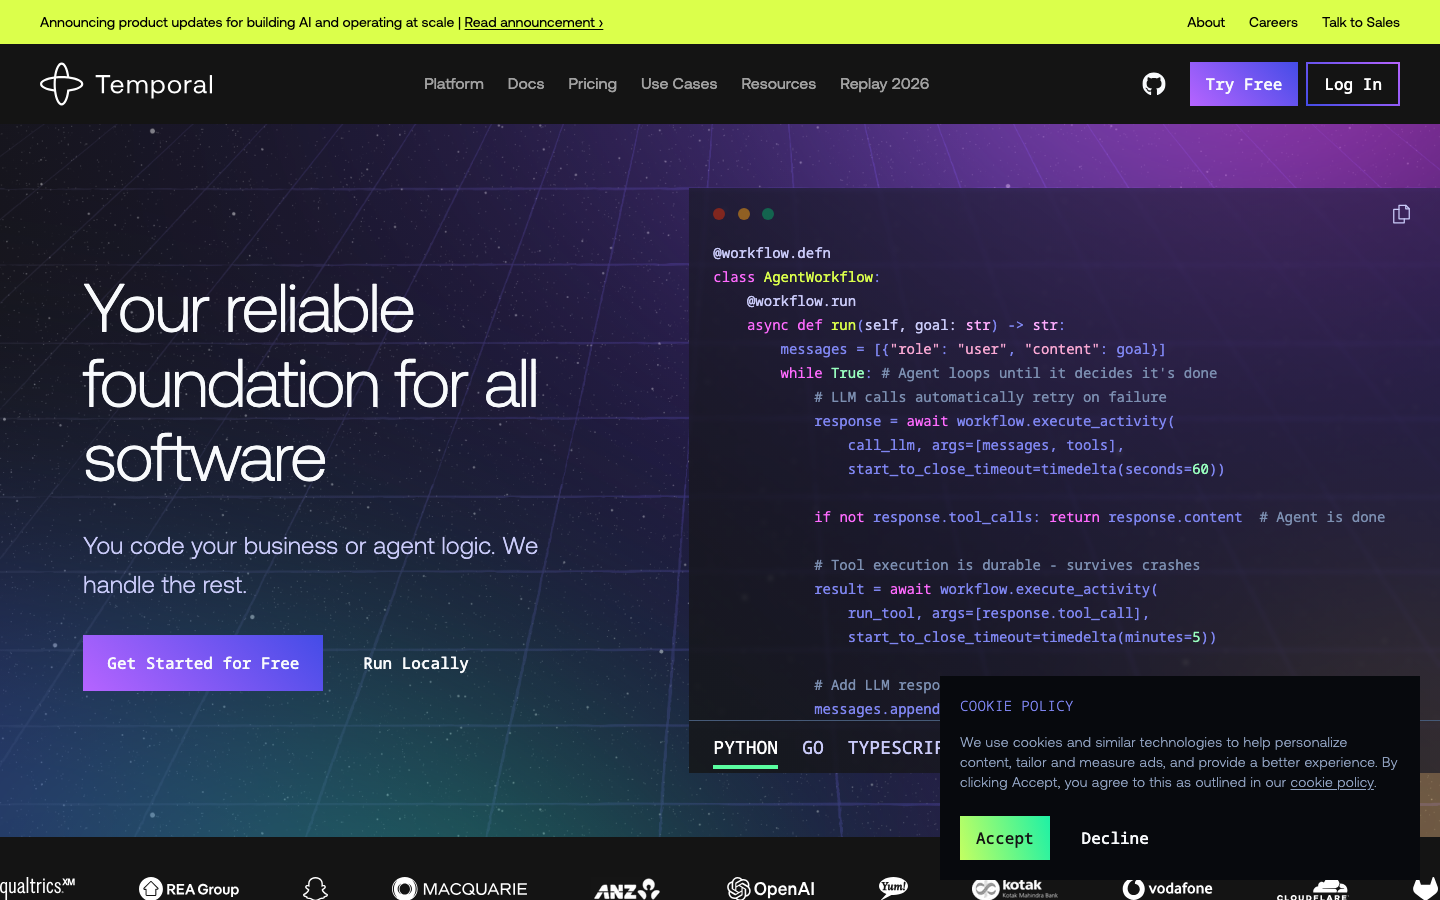Click the Temporal logo
This screenshot has height=900, width=1440.
(x=127, y=84)
